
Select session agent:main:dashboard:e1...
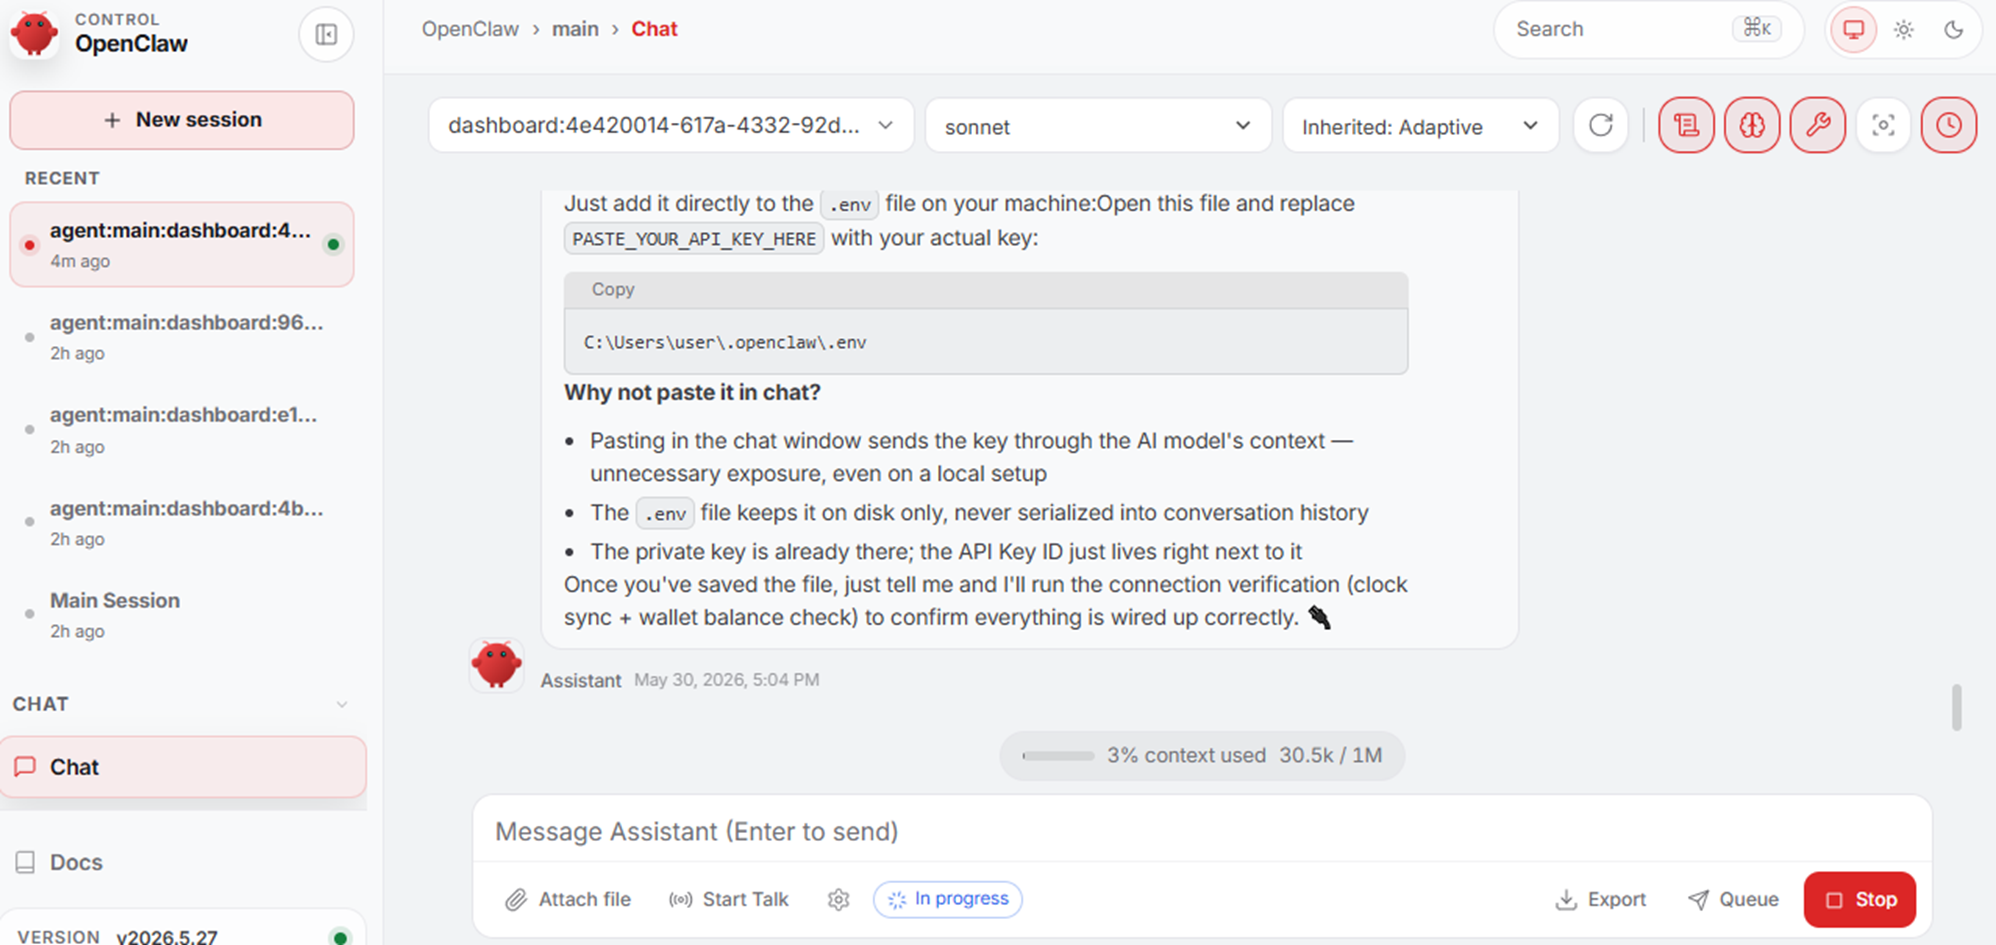pos(182,430)
